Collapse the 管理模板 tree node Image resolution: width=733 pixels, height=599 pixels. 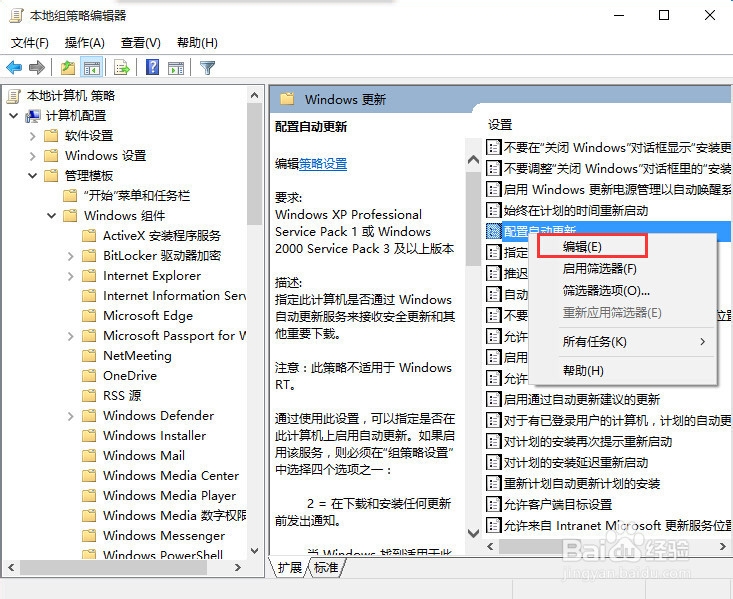(32, 176)
